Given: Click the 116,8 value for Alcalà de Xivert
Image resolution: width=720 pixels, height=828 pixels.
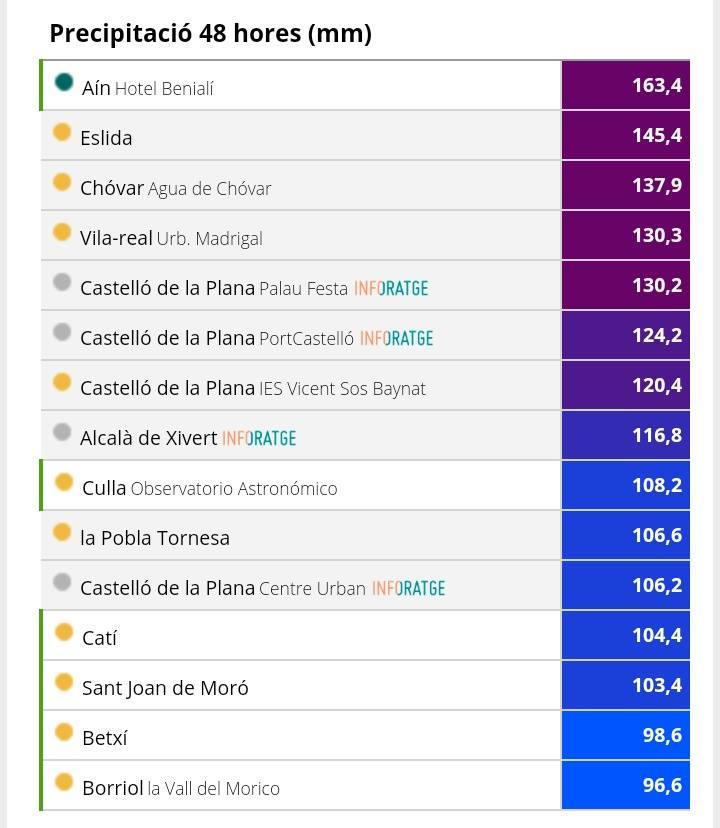Looking at the screenshot, I should tap(626, 435).
